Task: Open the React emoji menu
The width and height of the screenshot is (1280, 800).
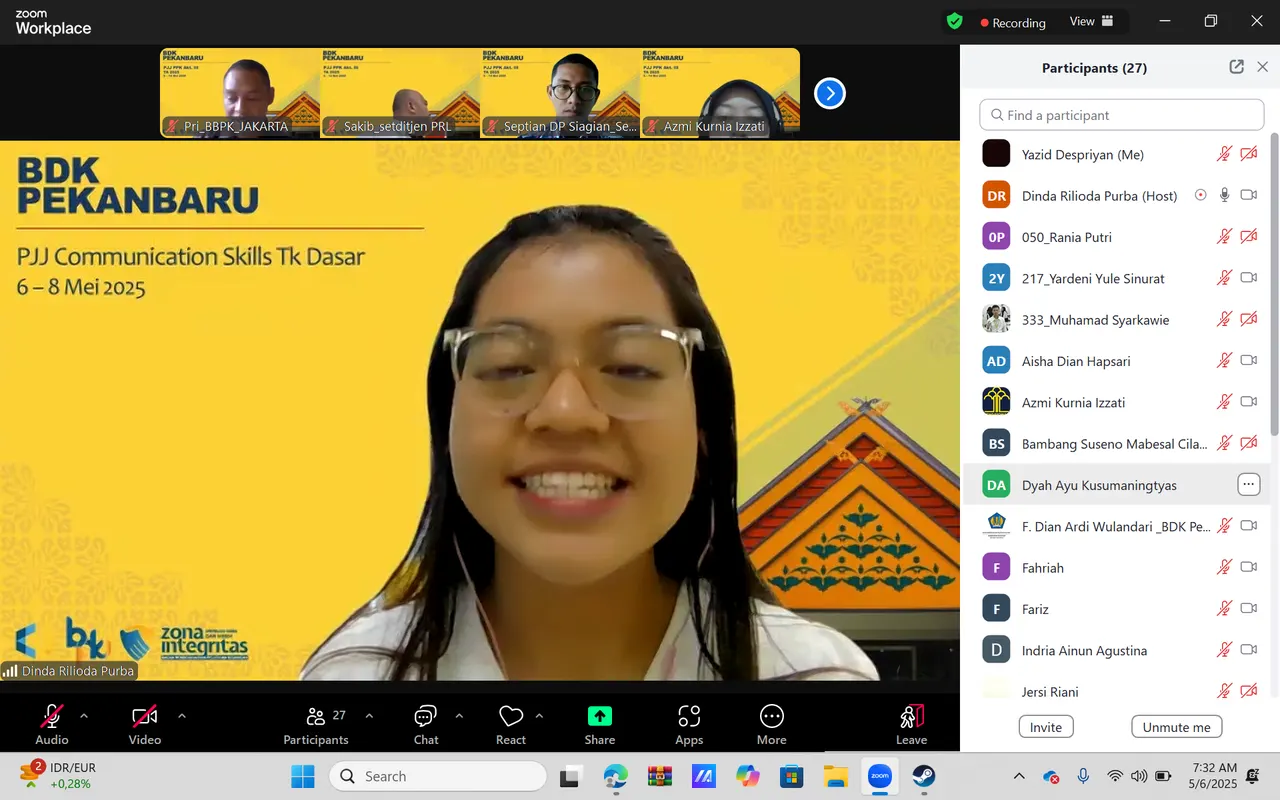Action: [x=511, y=716]
